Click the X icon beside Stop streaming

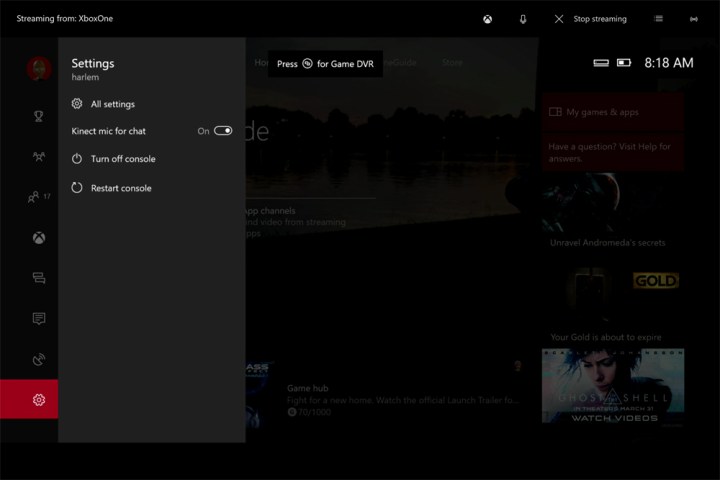559,19
